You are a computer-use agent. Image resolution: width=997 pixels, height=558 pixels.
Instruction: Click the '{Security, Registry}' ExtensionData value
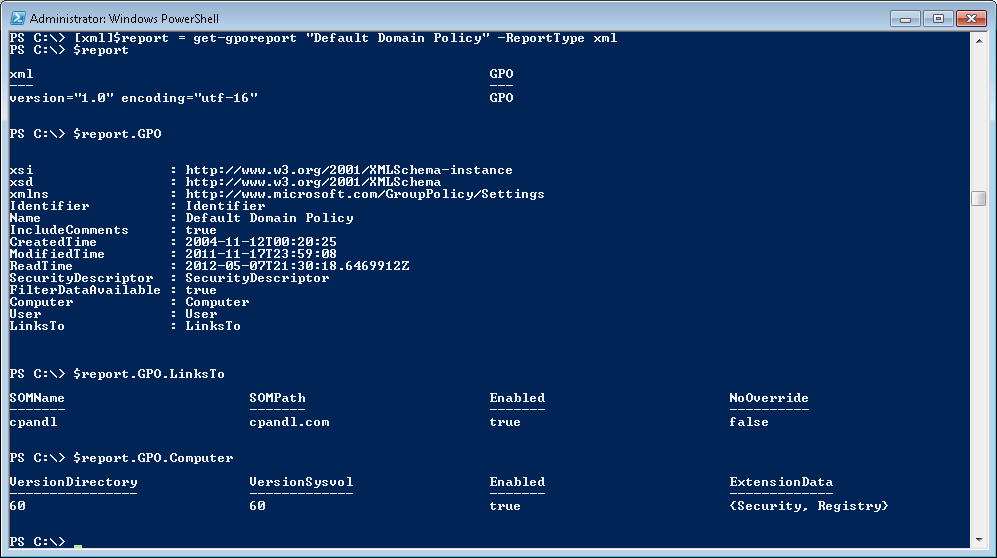(808, 506)
